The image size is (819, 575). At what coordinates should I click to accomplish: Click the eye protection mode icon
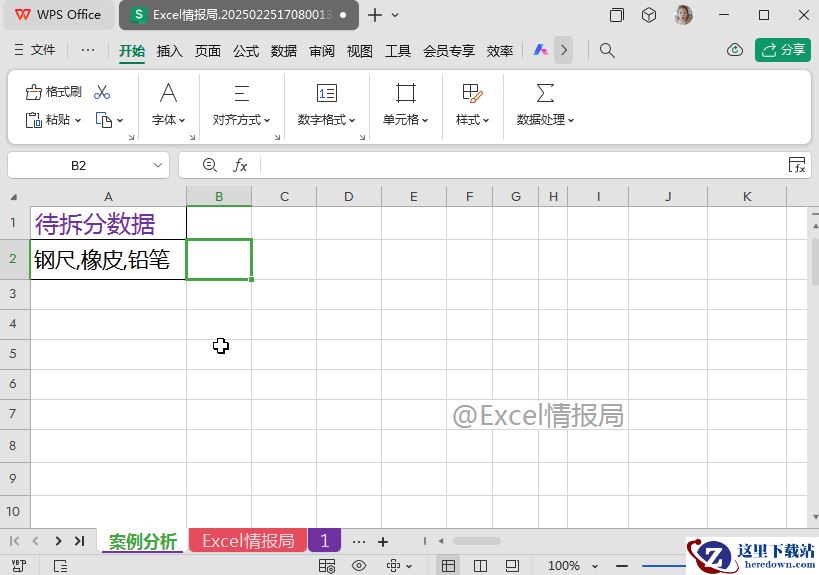click(359, 566)
